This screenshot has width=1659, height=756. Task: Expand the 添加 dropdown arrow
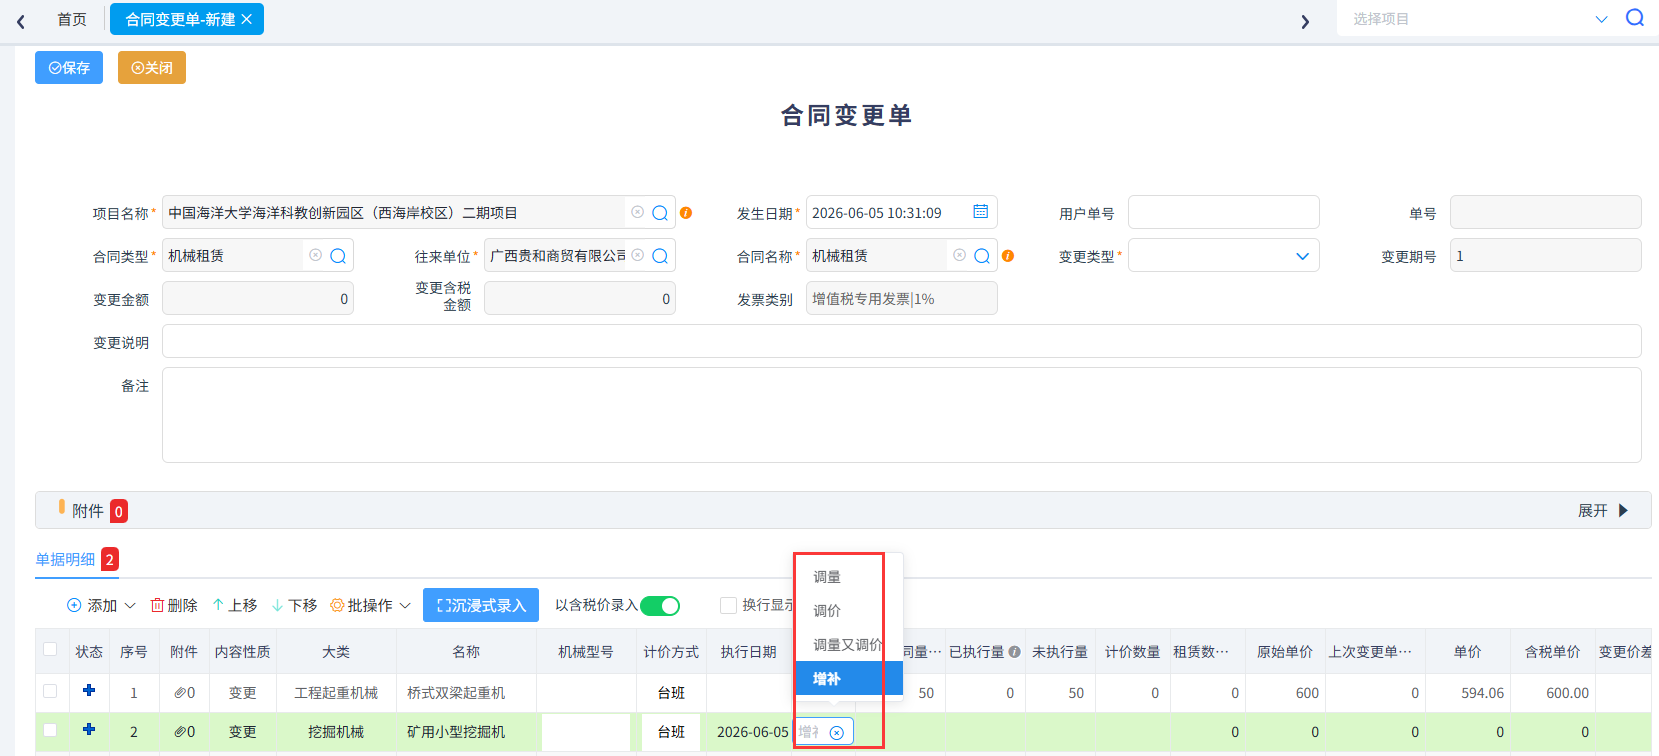(130, 606)
